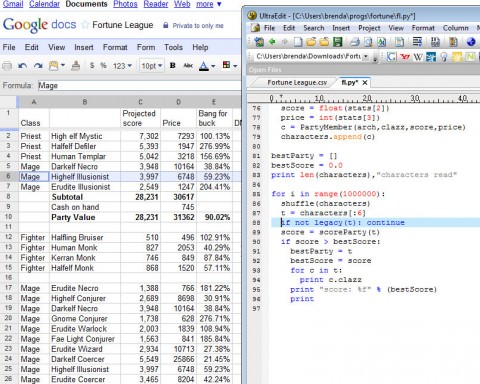Click the Wikipedia W icon in UltraEdit
Screen dimensions: 480x384
click(x=418, y=57)
